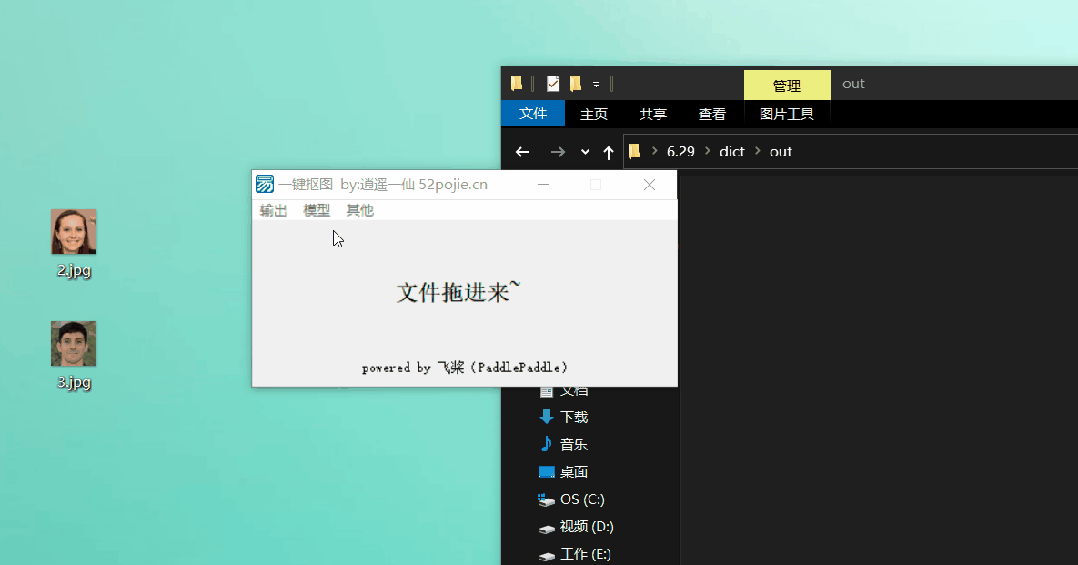1078x565 pixels.
Task: Go up one folder level
Action: click(x=608, y=152)
